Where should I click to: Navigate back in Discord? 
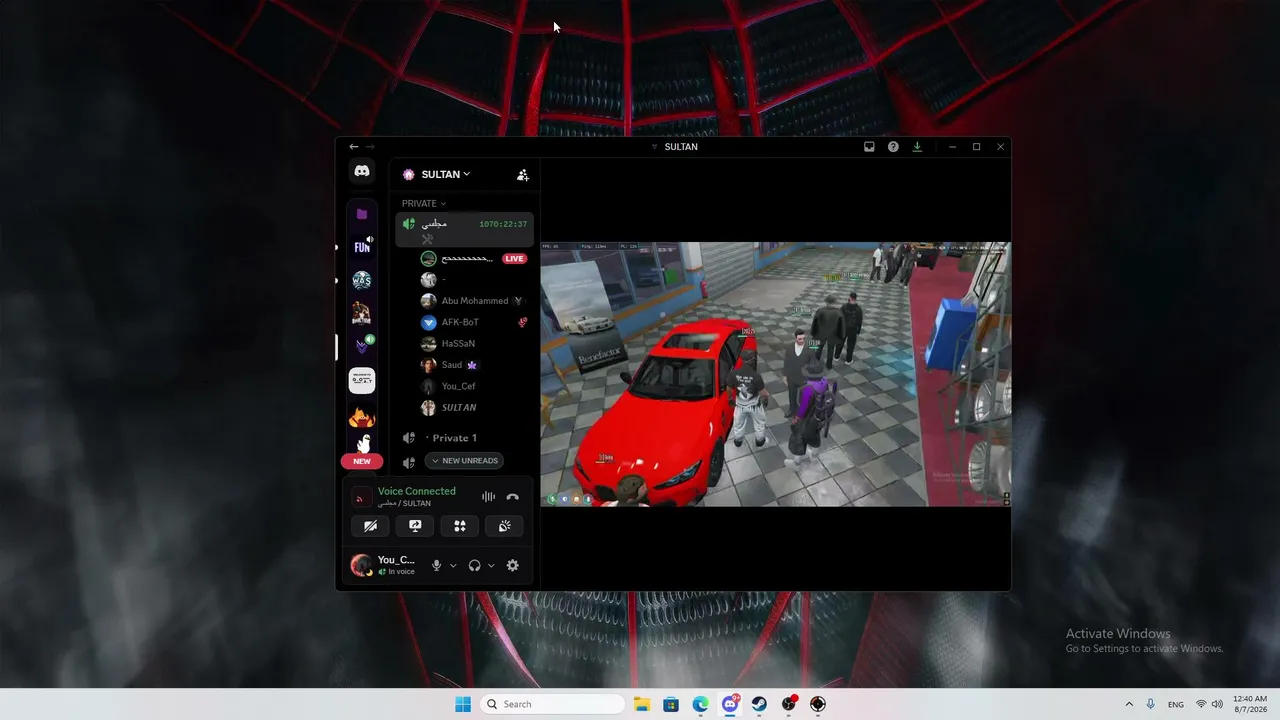pyautogui.click(x=353, y=147)
